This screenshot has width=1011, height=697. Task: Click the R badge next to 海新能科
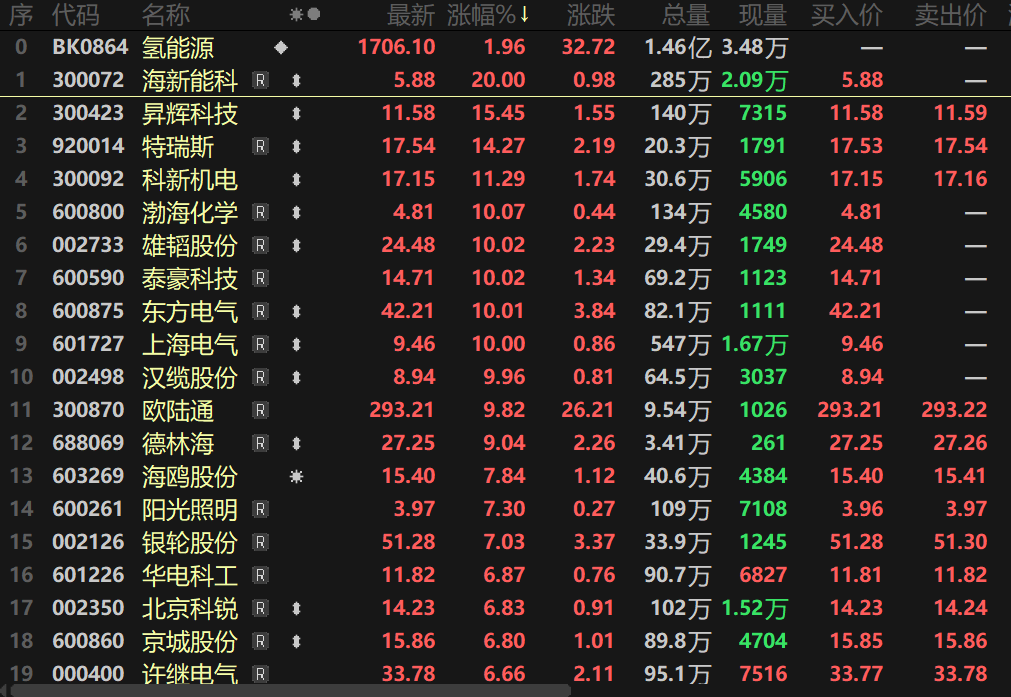pos(260,80)
